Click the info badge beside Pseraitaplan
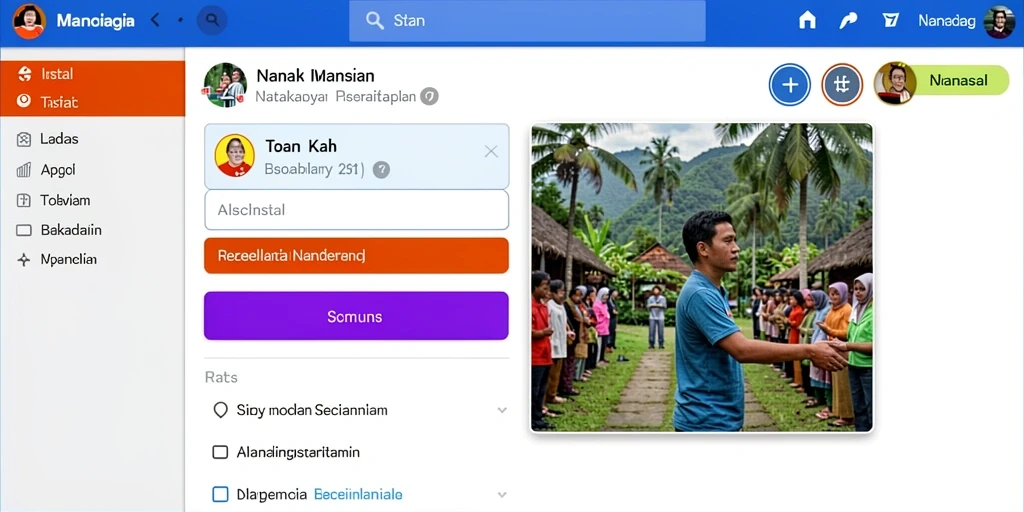Viewport: 1024px width, 512px height. 429,97
